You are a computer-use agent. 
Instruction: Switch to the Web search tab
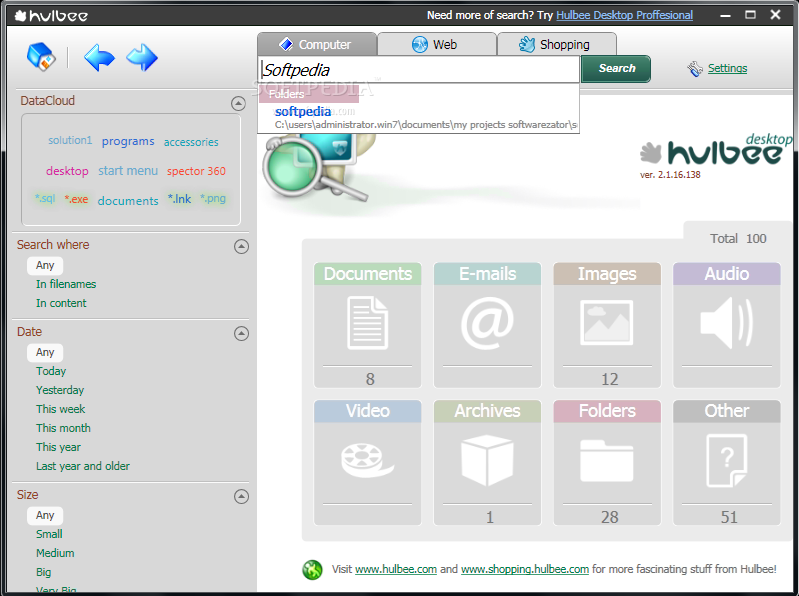[x=437, y=44]
